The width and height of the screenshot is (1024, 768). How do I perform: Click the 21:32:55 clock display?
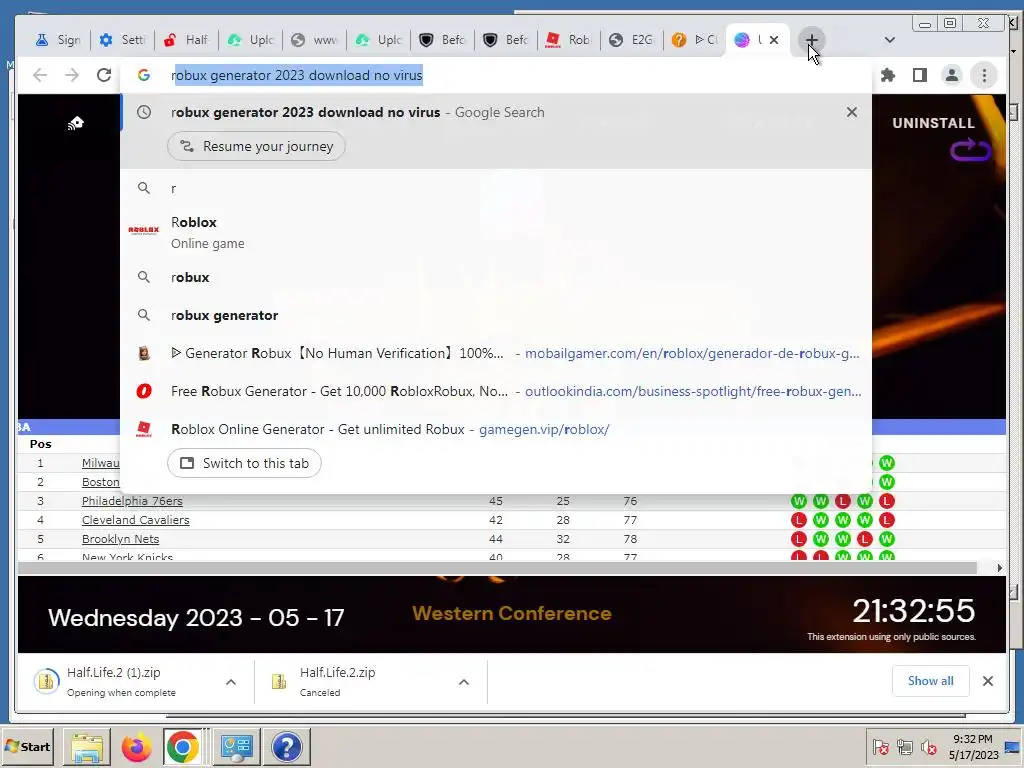pyautogui.click(x=913, y=611)
